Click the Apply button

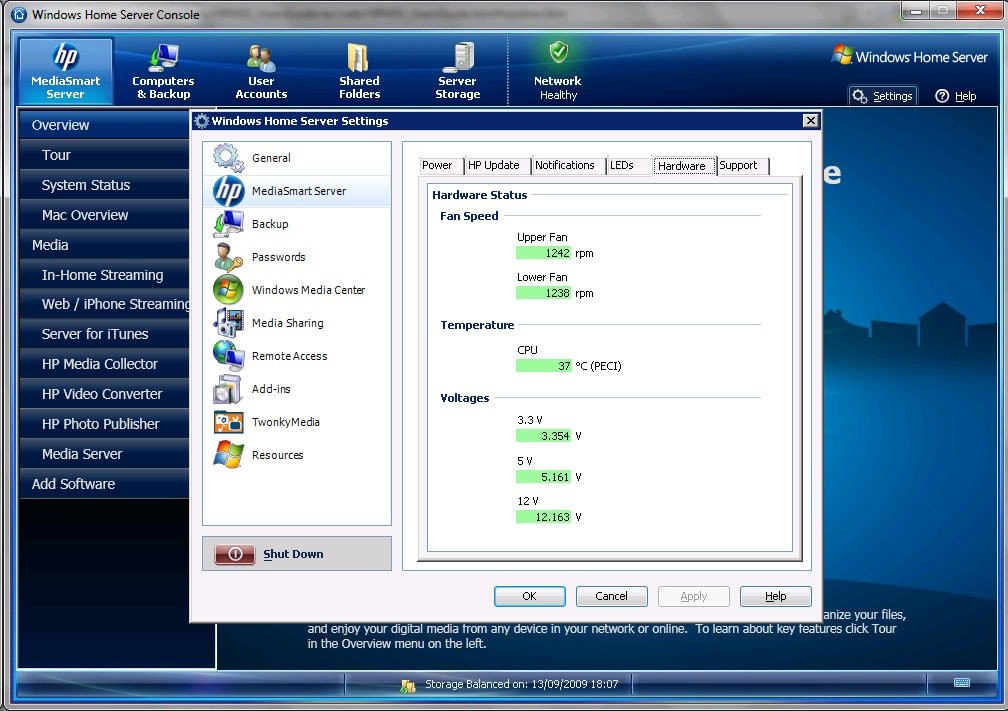[694, 597]
